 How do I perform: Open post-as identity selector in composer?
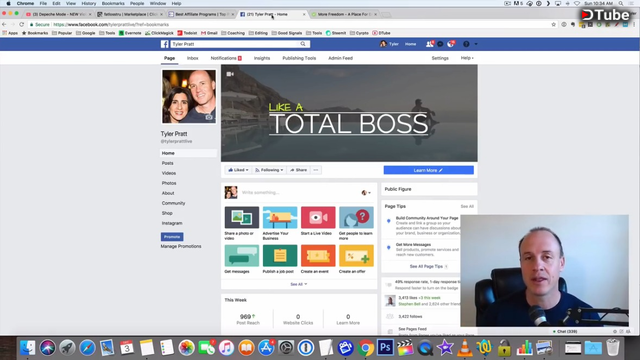[x=366, y=193]
